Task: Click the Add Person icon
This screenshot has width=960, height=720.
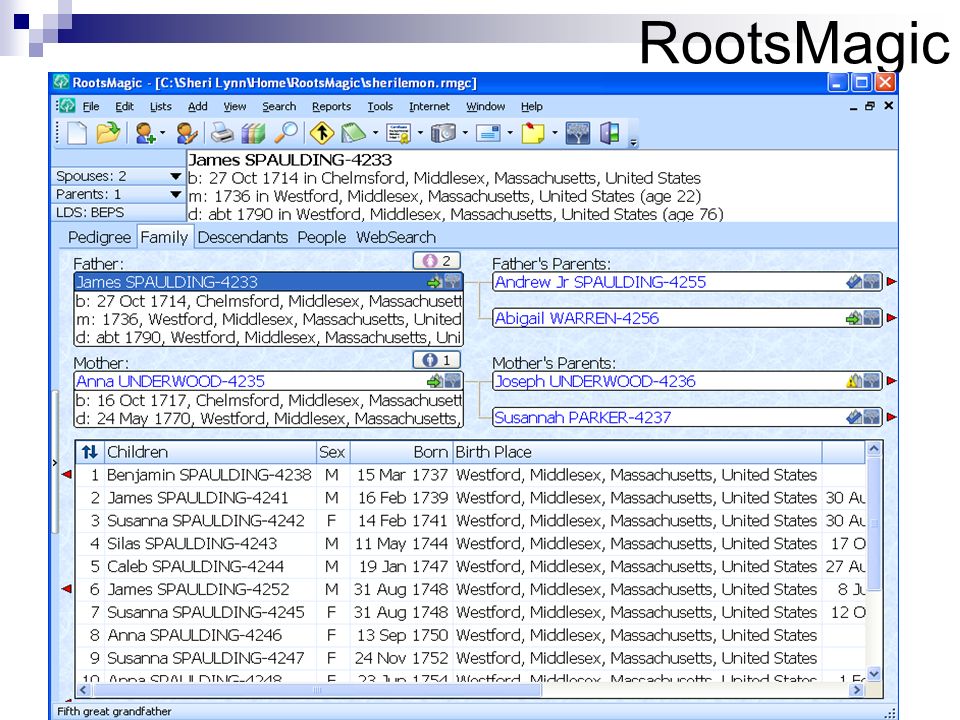Action: pyautogui.click(x=144, y=133)
